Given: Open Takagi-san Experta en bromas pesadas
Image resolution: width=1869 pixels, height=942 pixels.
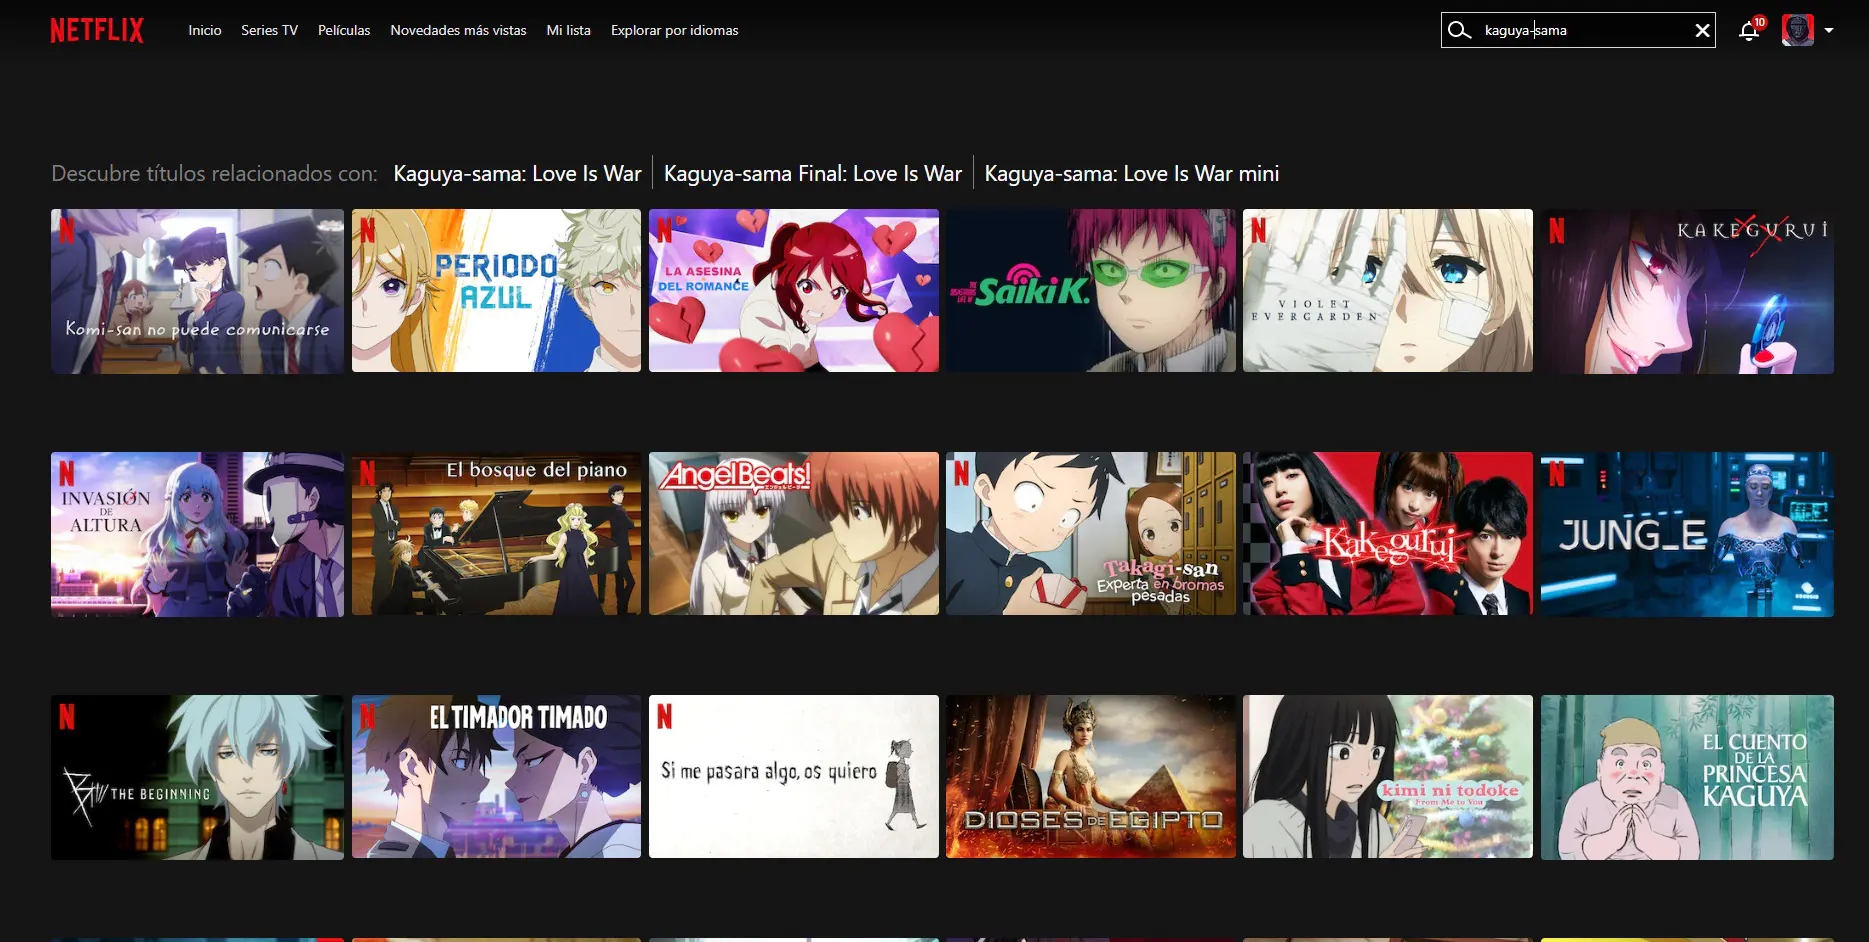Looking at the screenshot, I should pyautogui.click(x=1091, y=534).
